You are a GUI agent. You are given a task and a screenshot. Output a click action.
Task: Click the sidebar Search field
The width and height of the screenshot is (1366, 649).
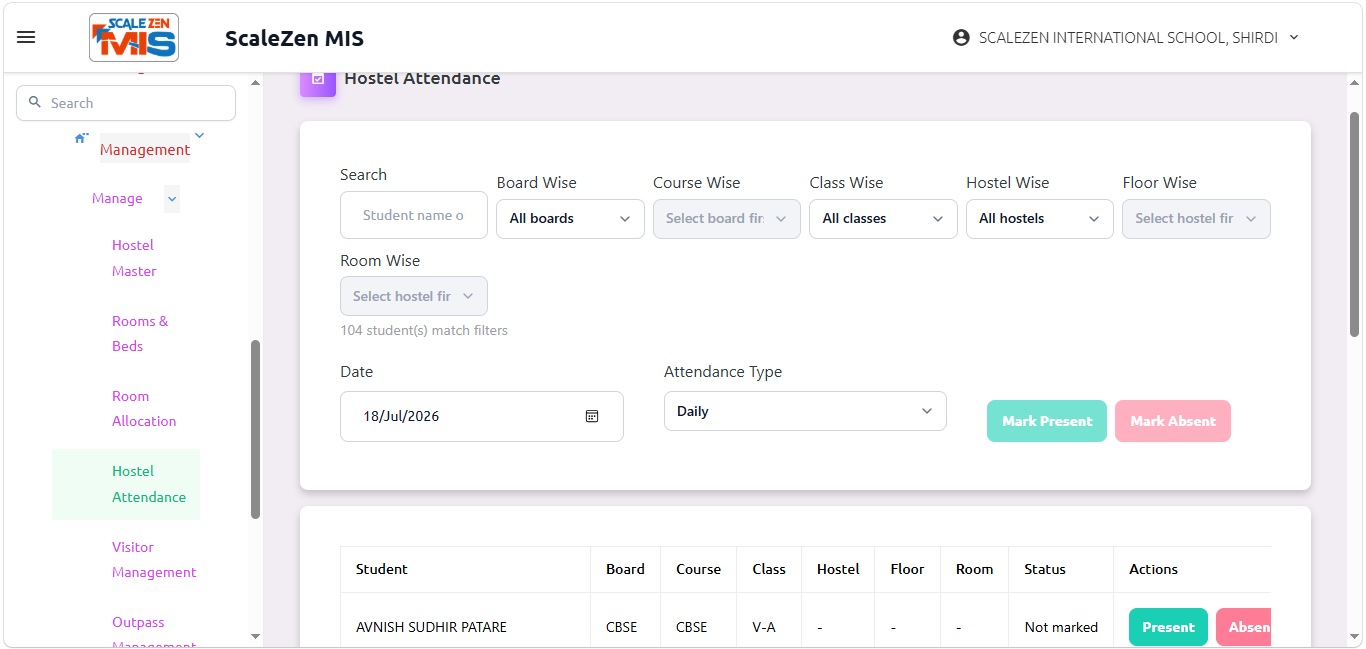pyautogui.click(x=126, y=103)
